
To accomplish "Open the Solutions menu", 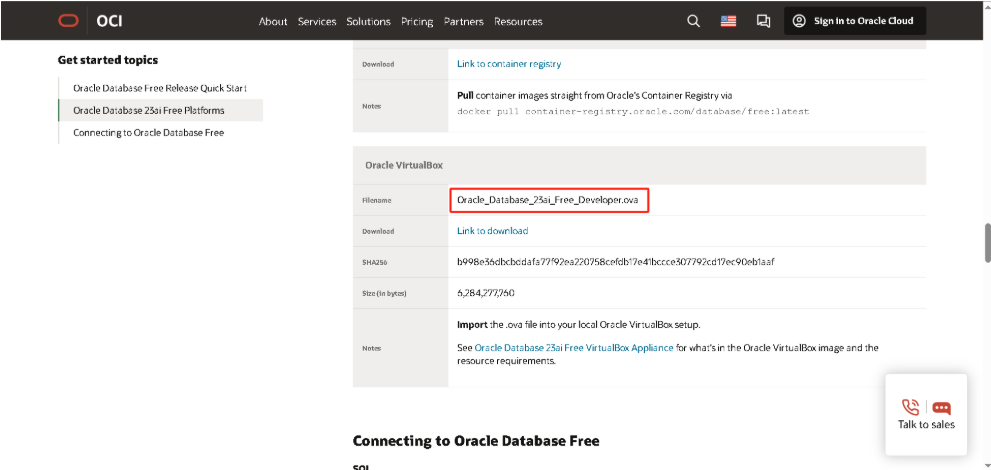I will point(368,21).
